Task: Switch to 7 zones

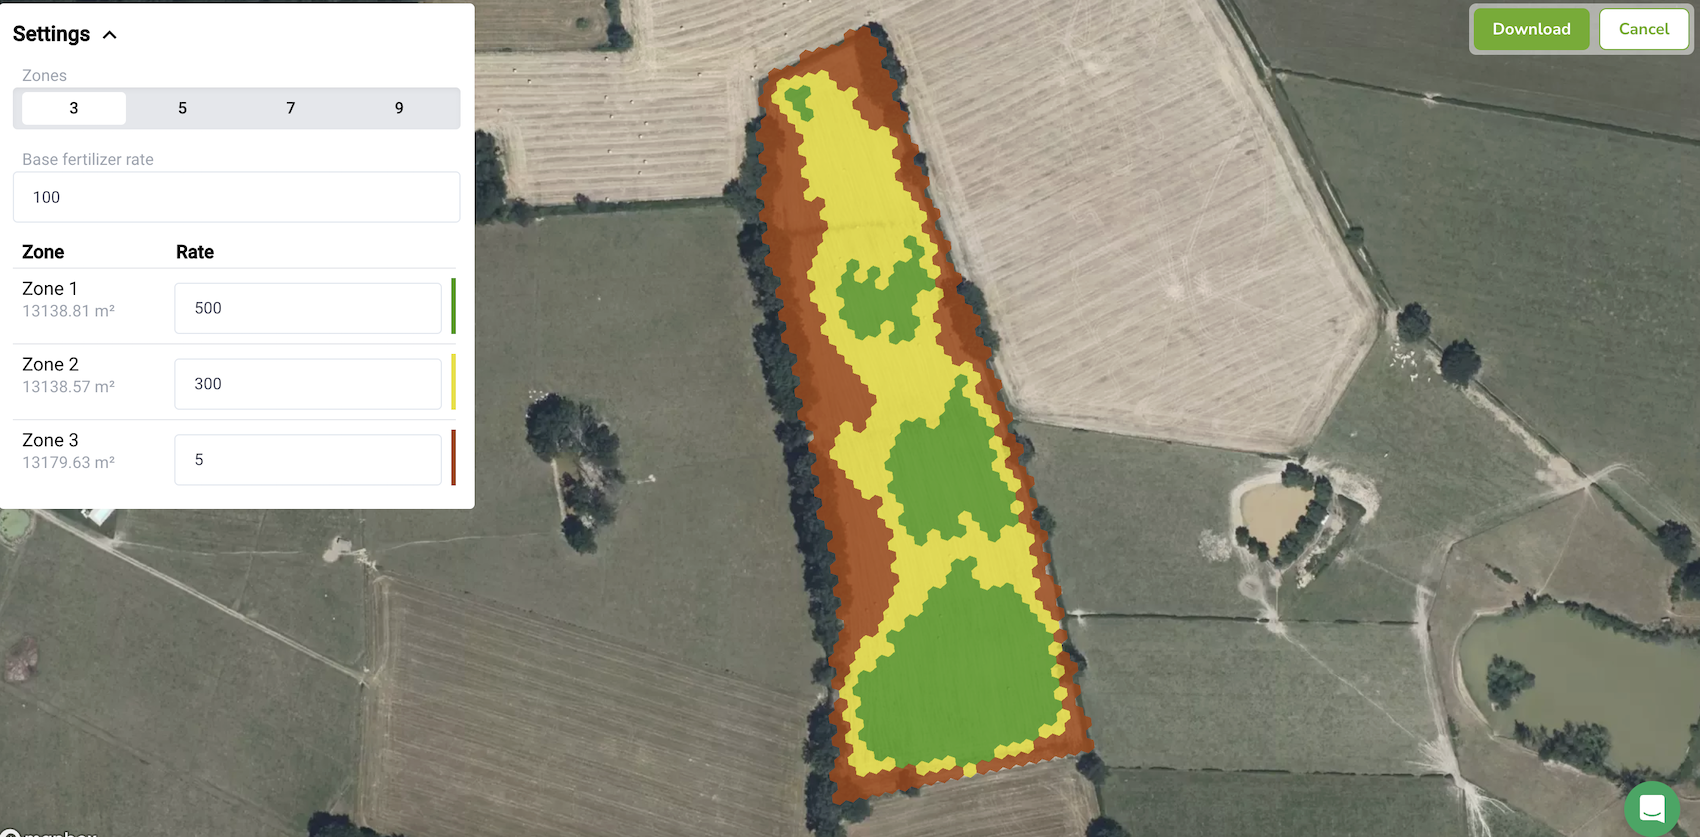Action: [x=290, y=108]
